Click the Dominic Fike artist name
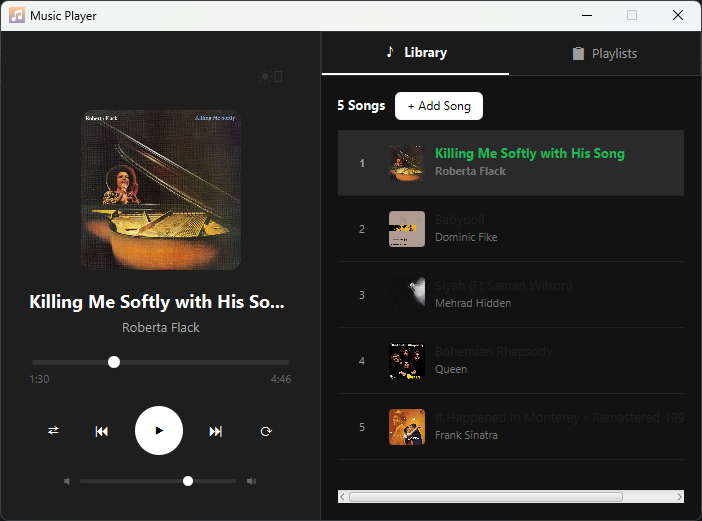 click(x=466, y=237)
